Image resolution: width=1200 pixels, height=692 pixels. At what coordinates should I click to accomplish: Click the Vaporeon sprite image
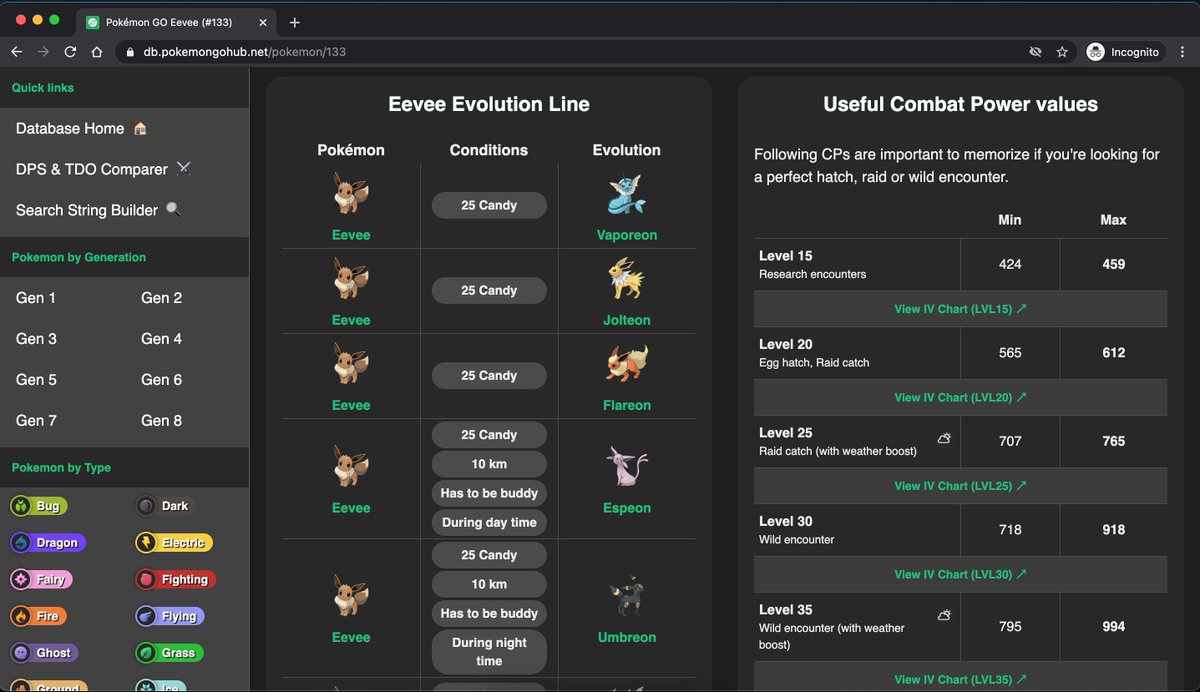[627, 195]
